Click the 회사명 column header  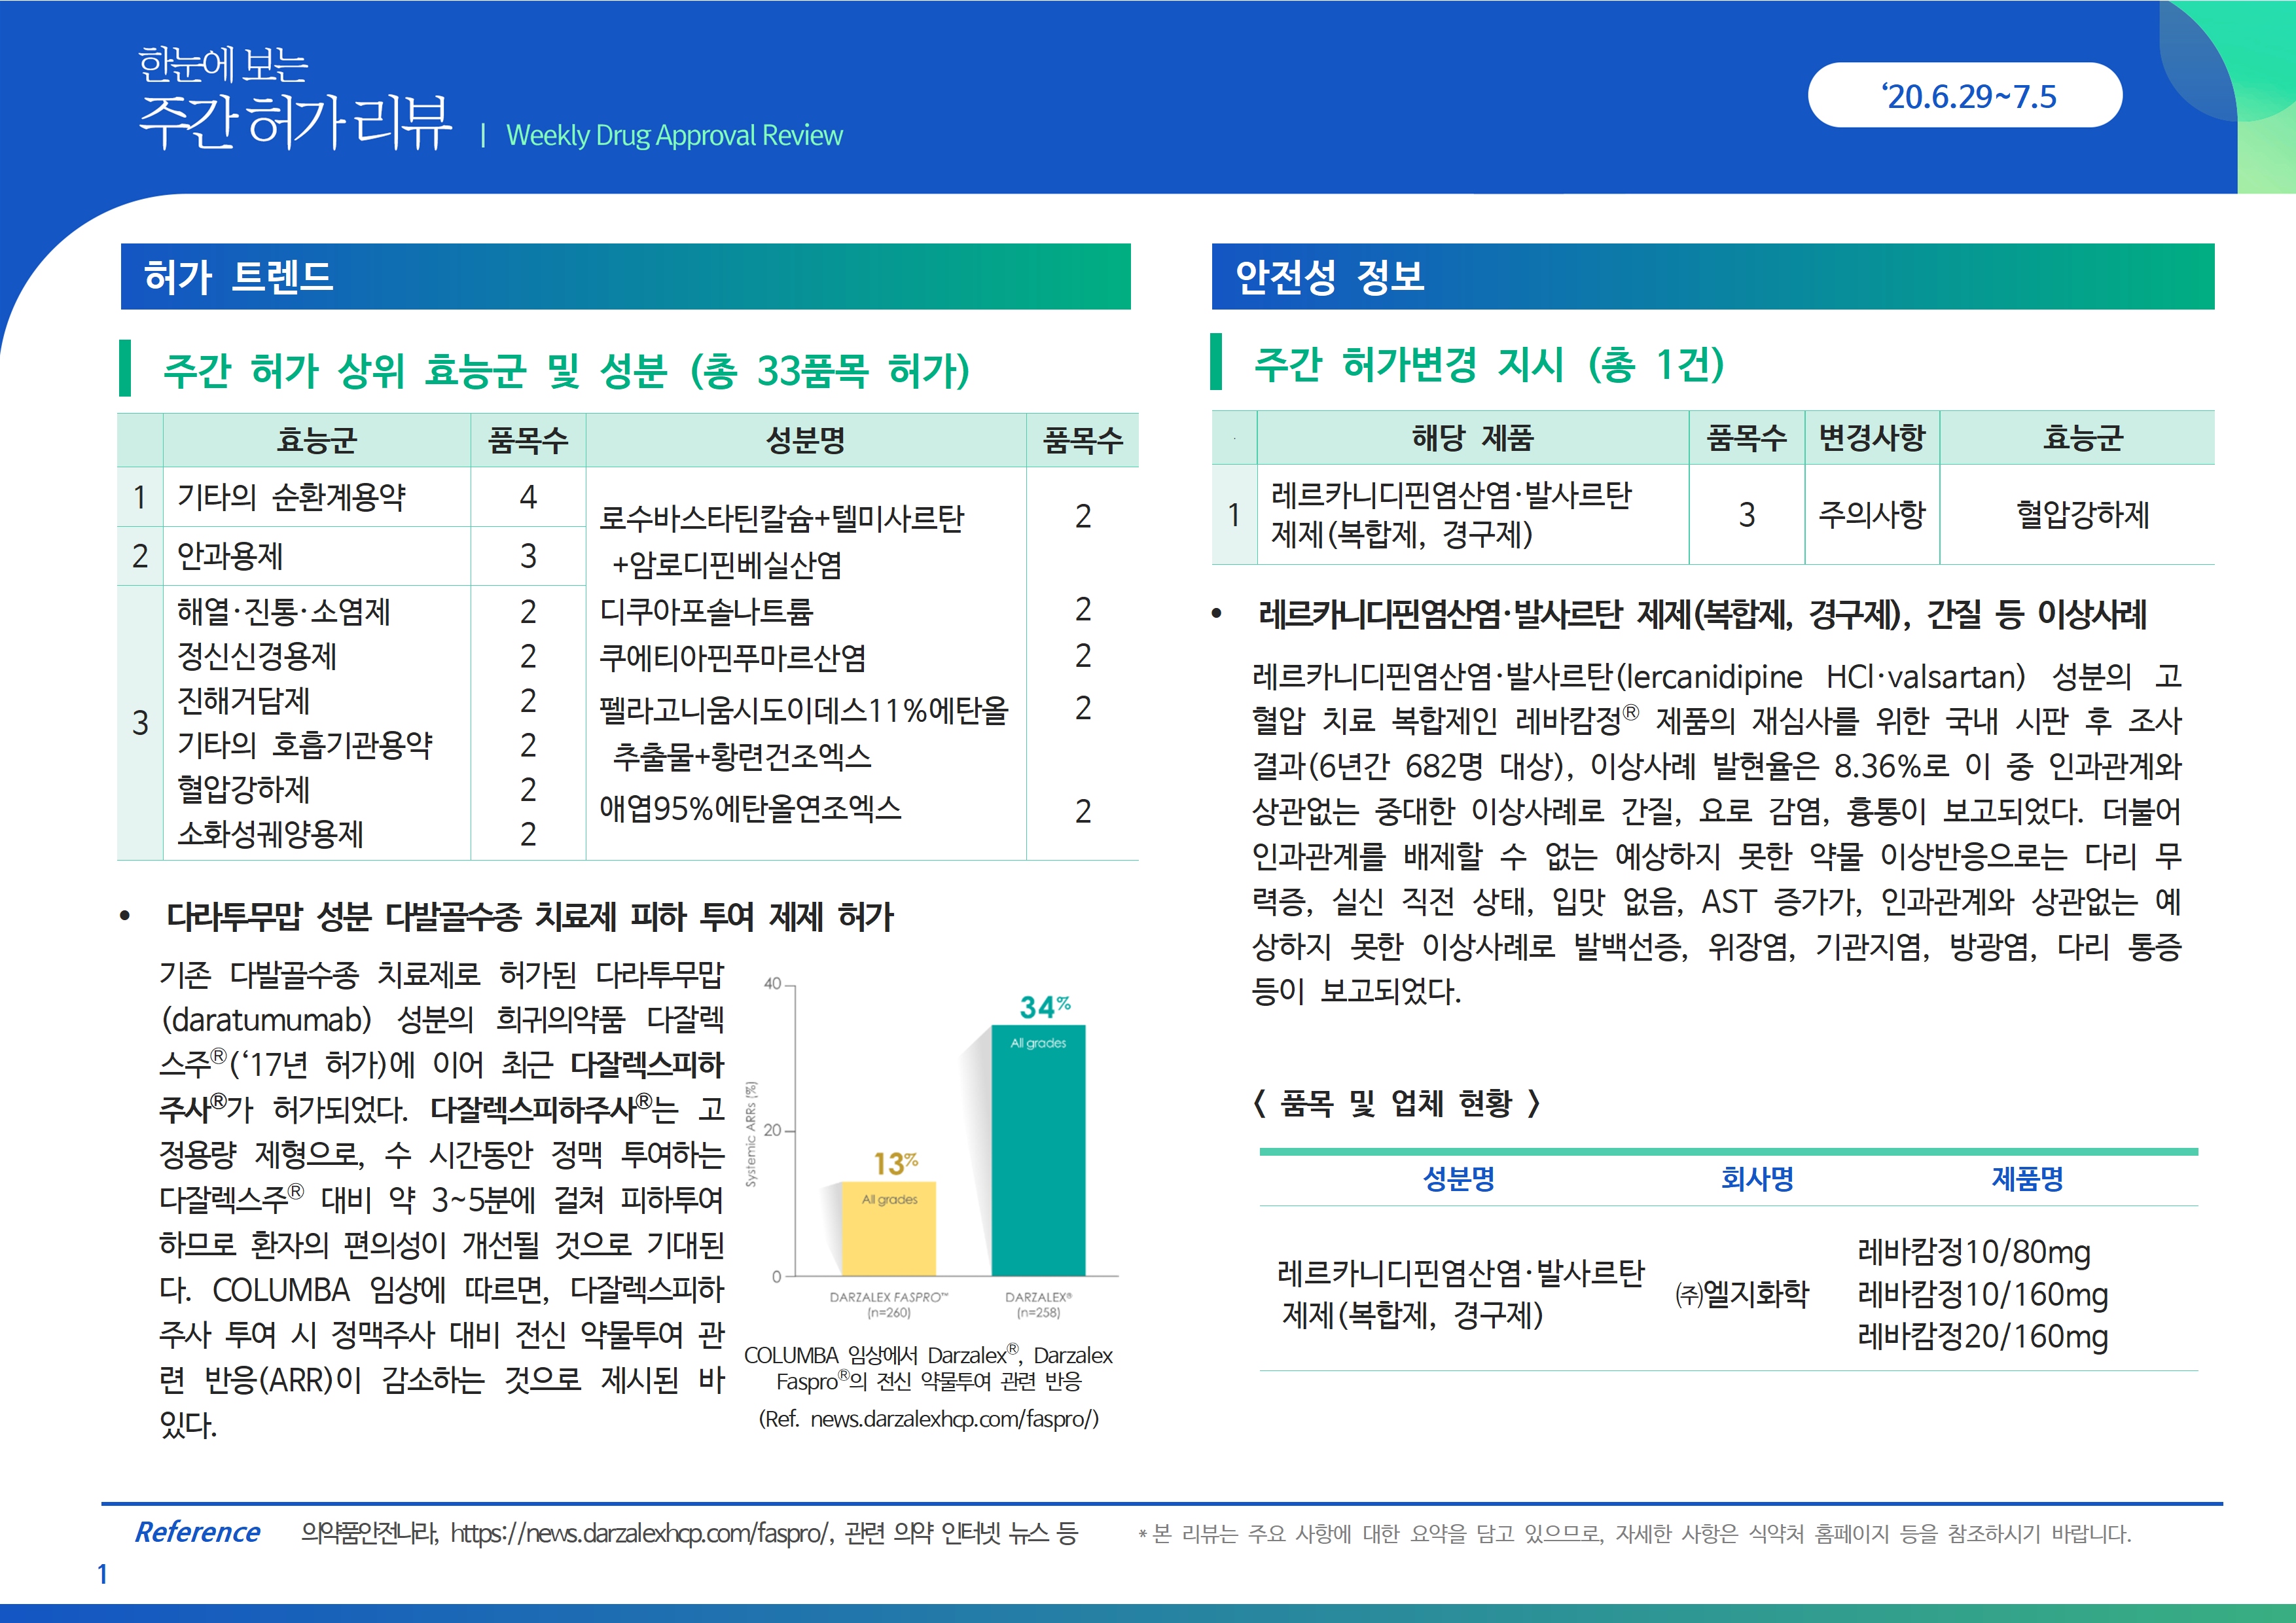tap(1756, 1178)
